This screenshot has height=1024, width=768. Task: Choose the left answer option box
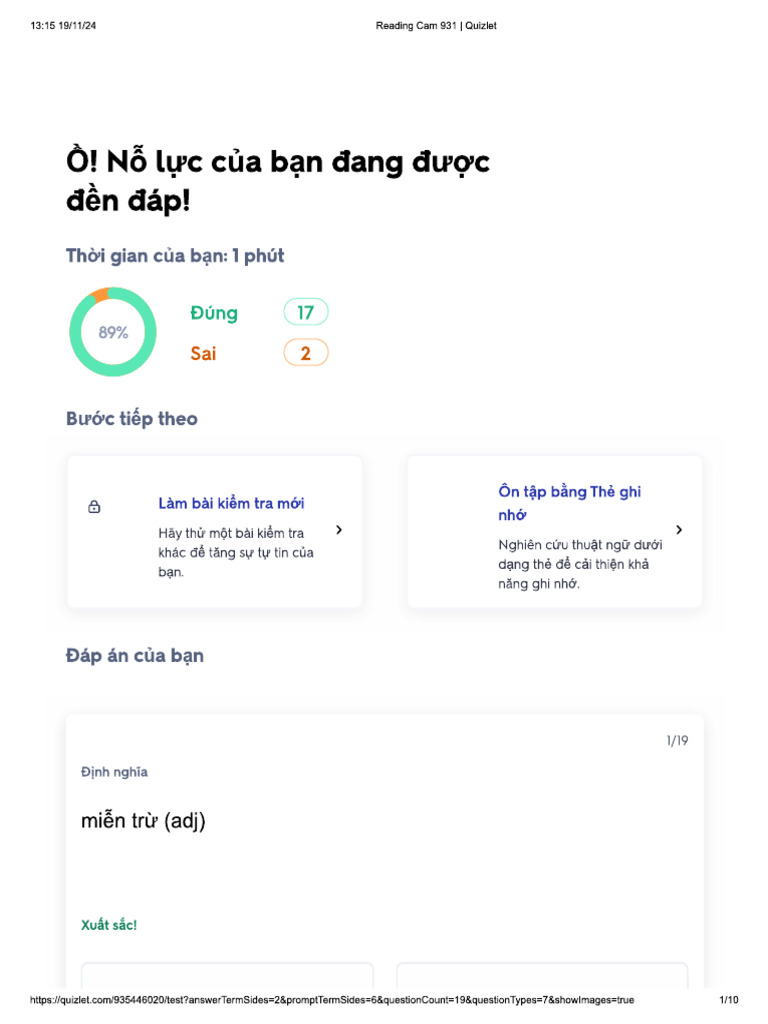[227, 976]
